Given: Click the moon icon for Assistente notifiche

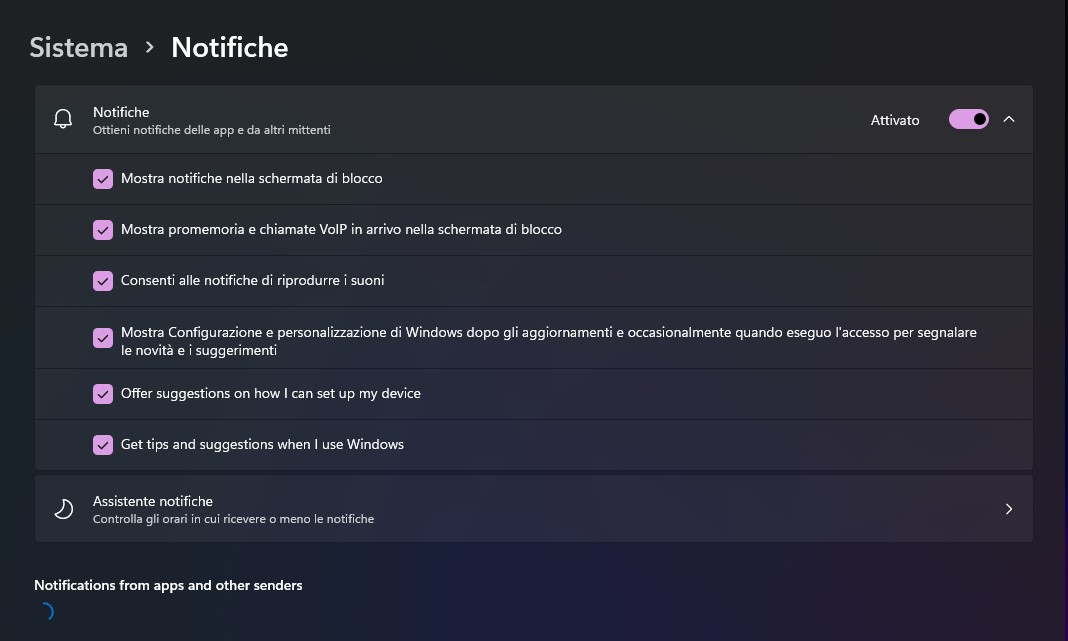Looking at the screenshot, I should pos(63,509).
